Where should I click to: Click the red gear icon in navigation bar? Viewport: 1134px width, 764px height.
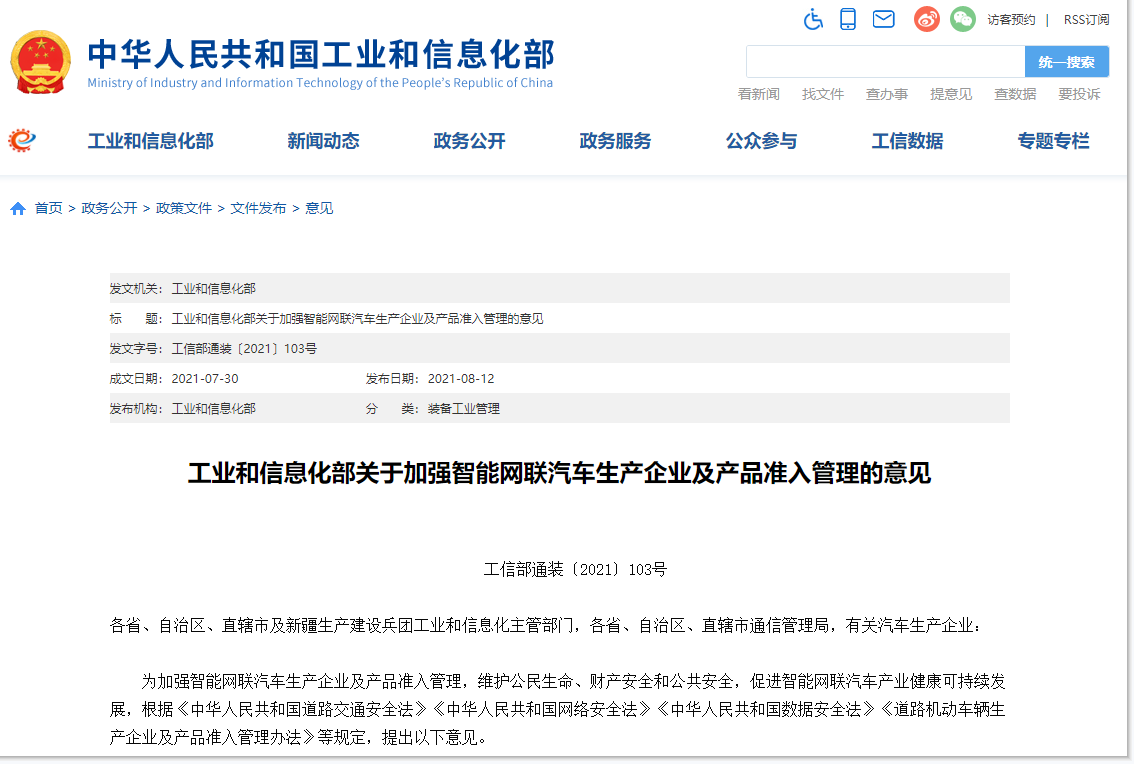(22, 141)
